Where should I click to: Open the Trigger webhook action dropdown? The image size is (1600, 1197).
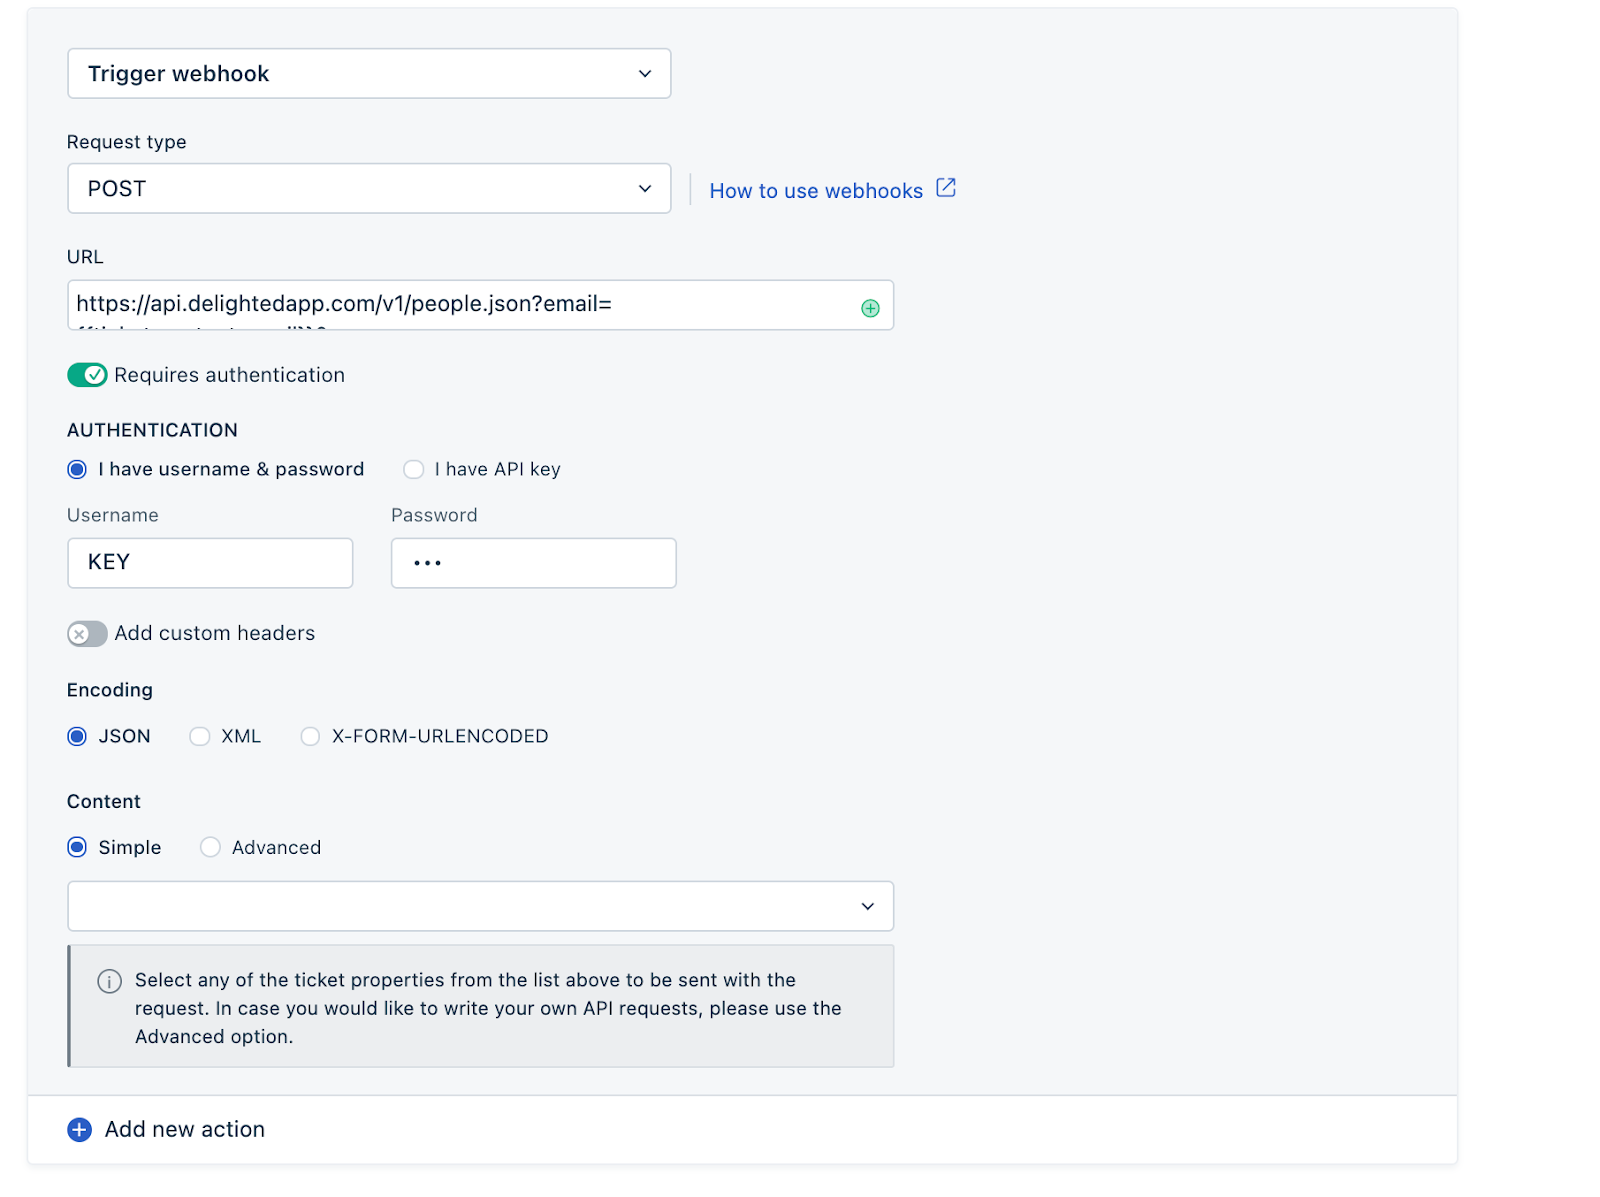[x=369, y=74]
